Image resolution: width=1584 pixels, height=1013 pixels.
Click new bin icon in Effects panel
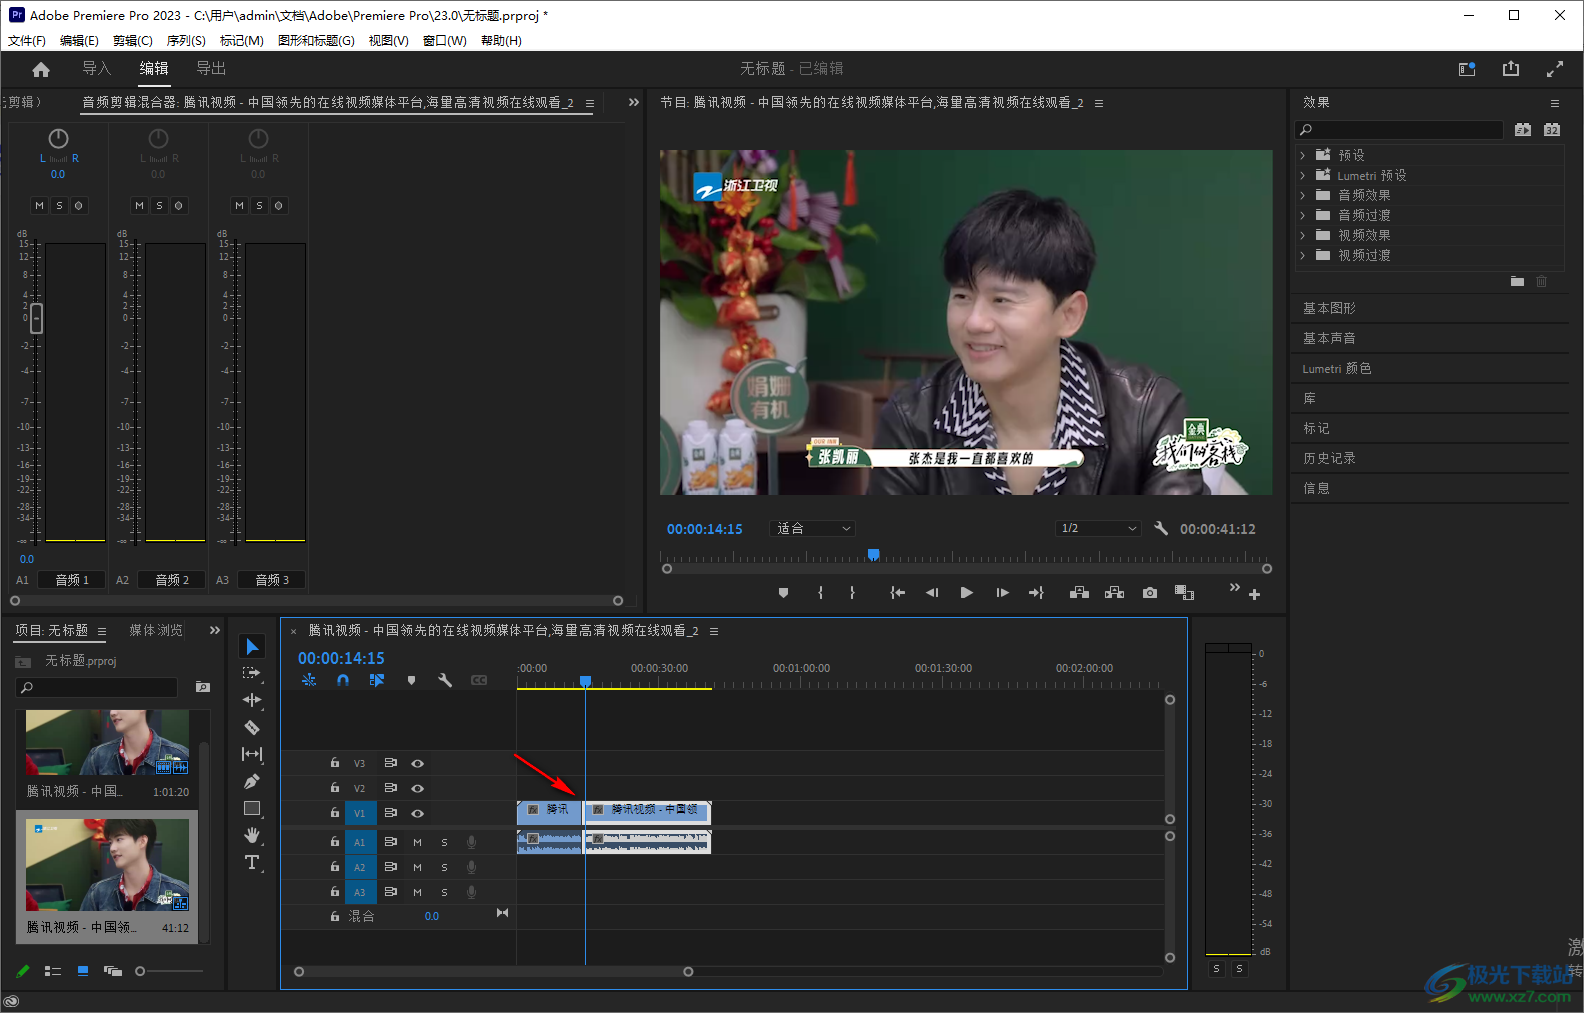pos(1517,282)
